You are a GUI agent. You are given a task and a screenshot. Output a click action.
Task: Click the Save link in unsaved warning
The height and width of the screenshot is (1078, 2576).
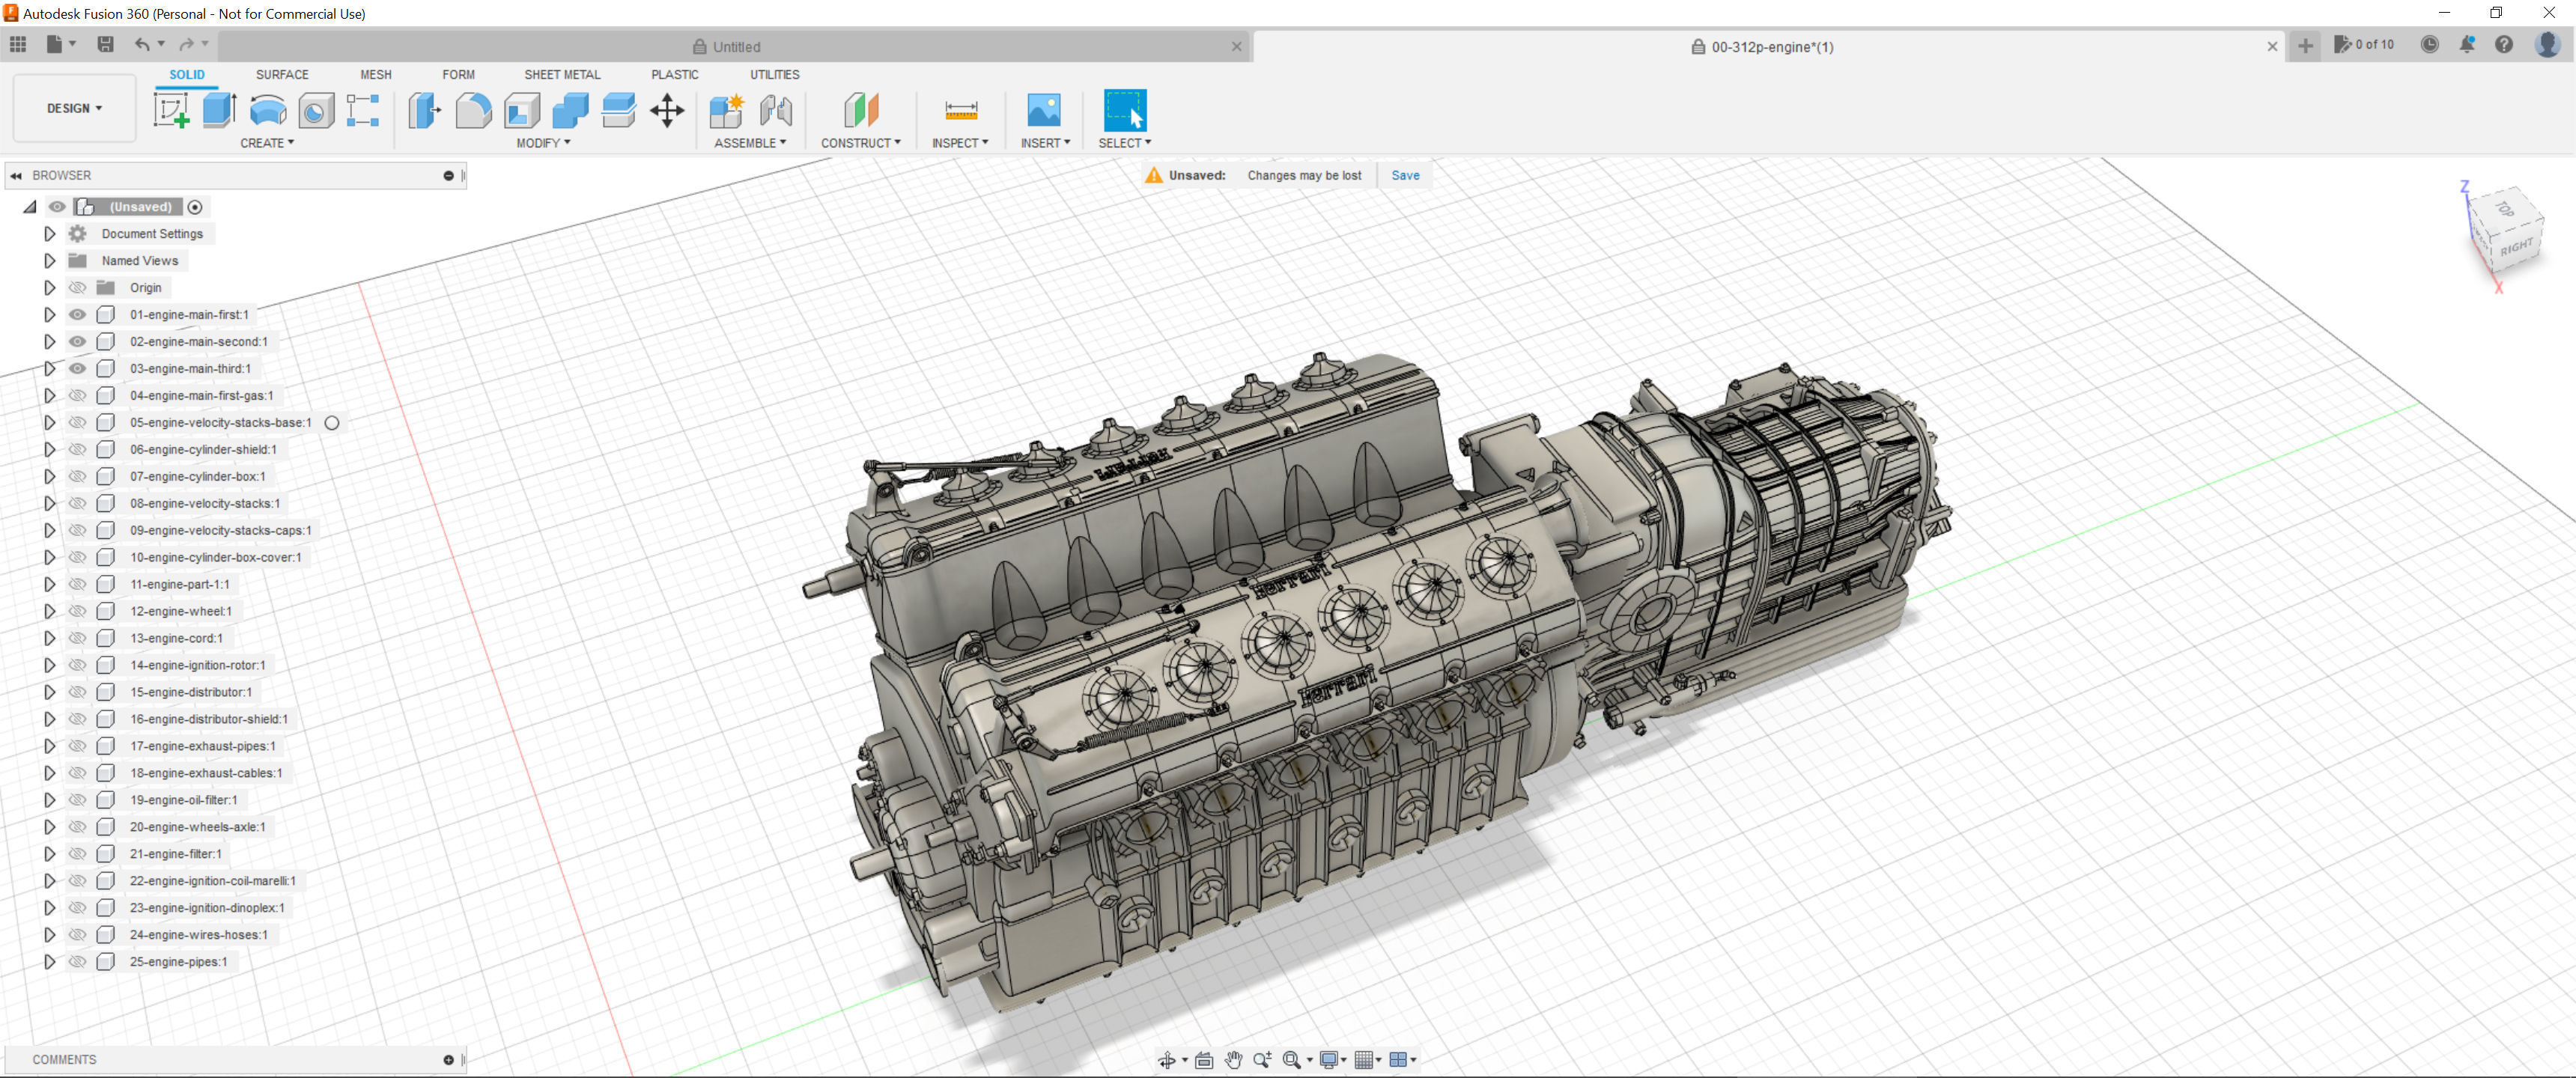point(1405,175)
